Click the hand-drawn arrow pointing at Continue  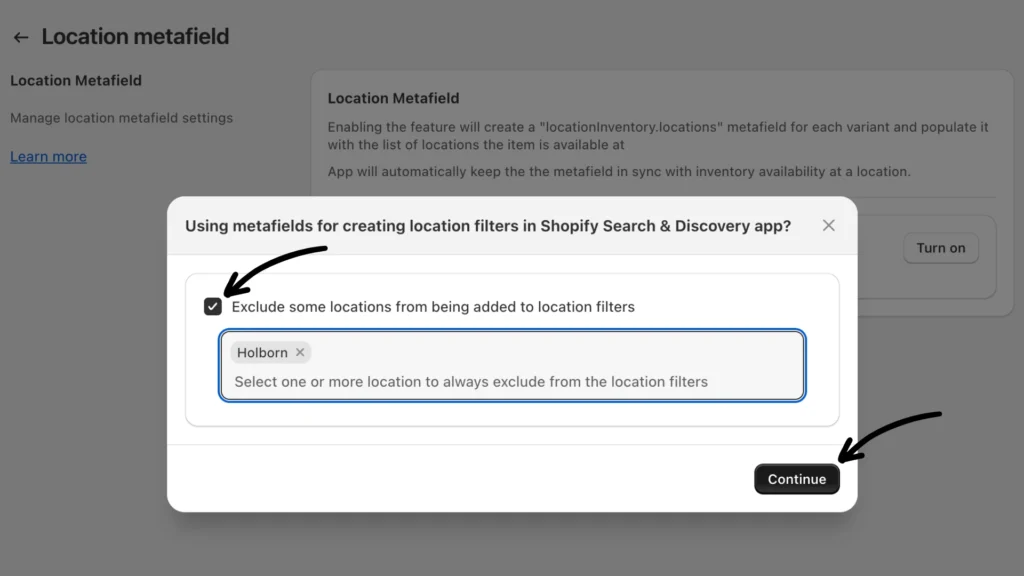tap(890, 432)
